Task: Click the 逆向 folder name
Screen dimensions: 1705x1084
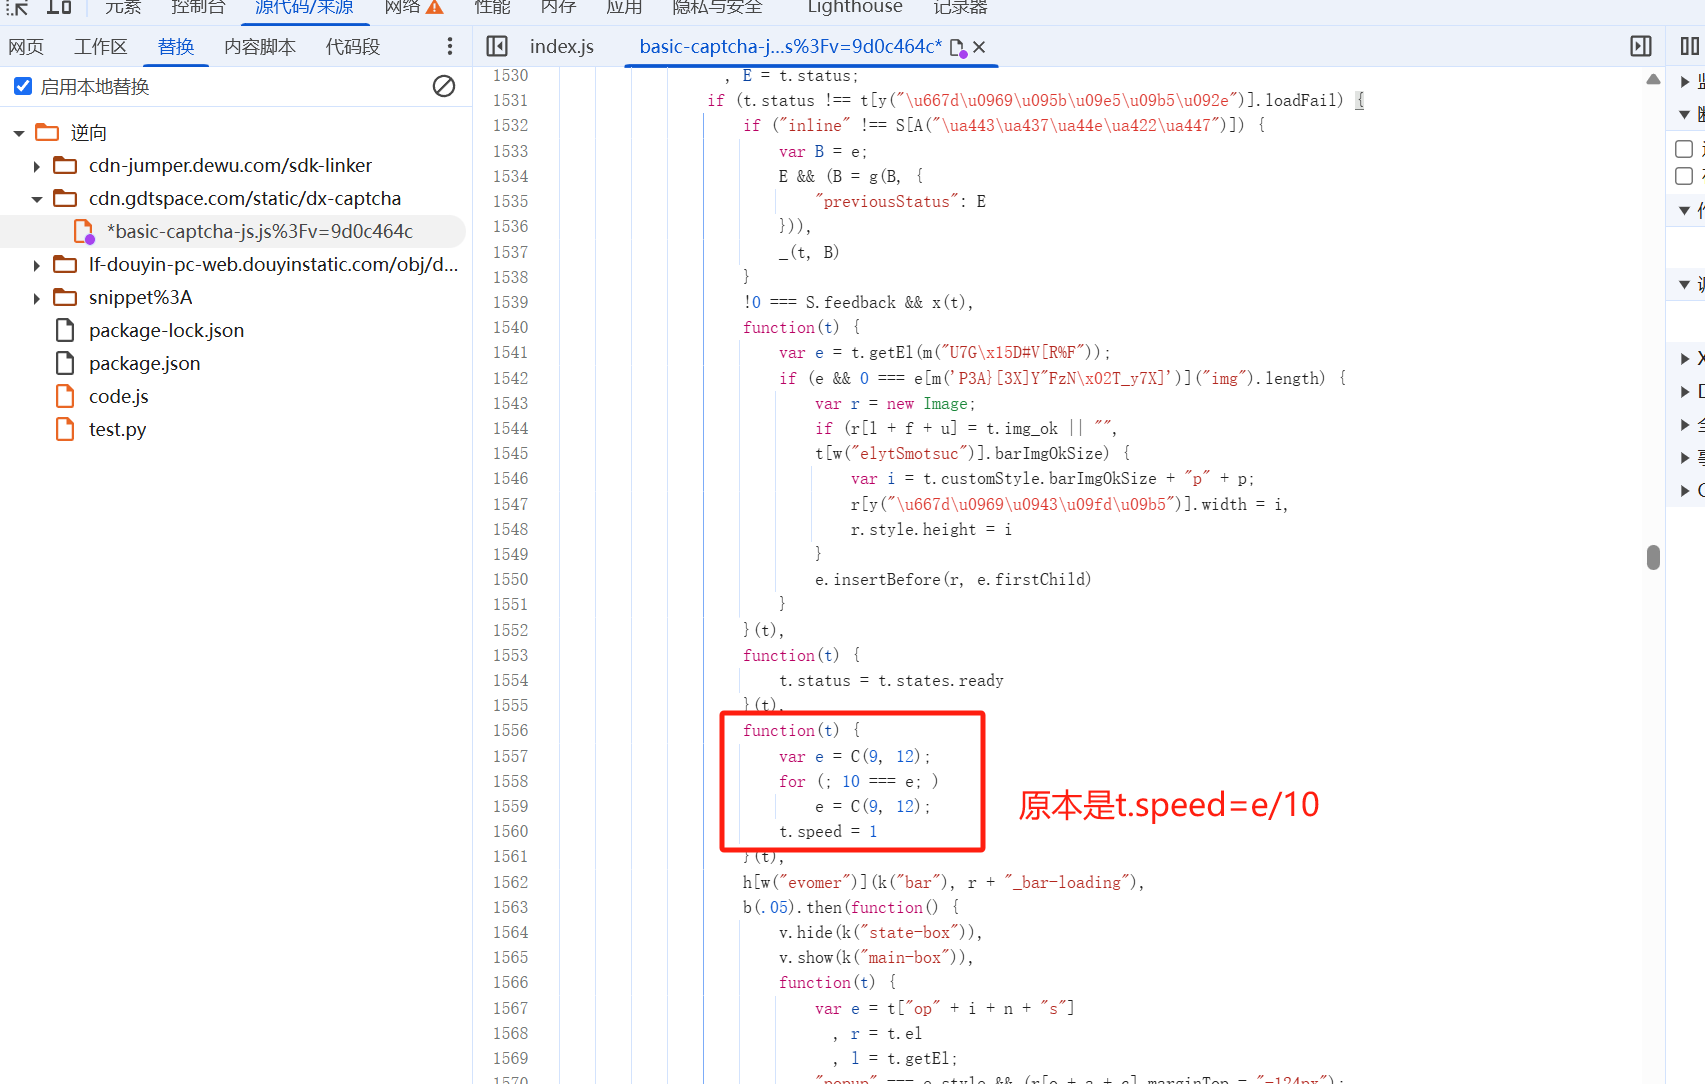Action: tap(89, 132)
